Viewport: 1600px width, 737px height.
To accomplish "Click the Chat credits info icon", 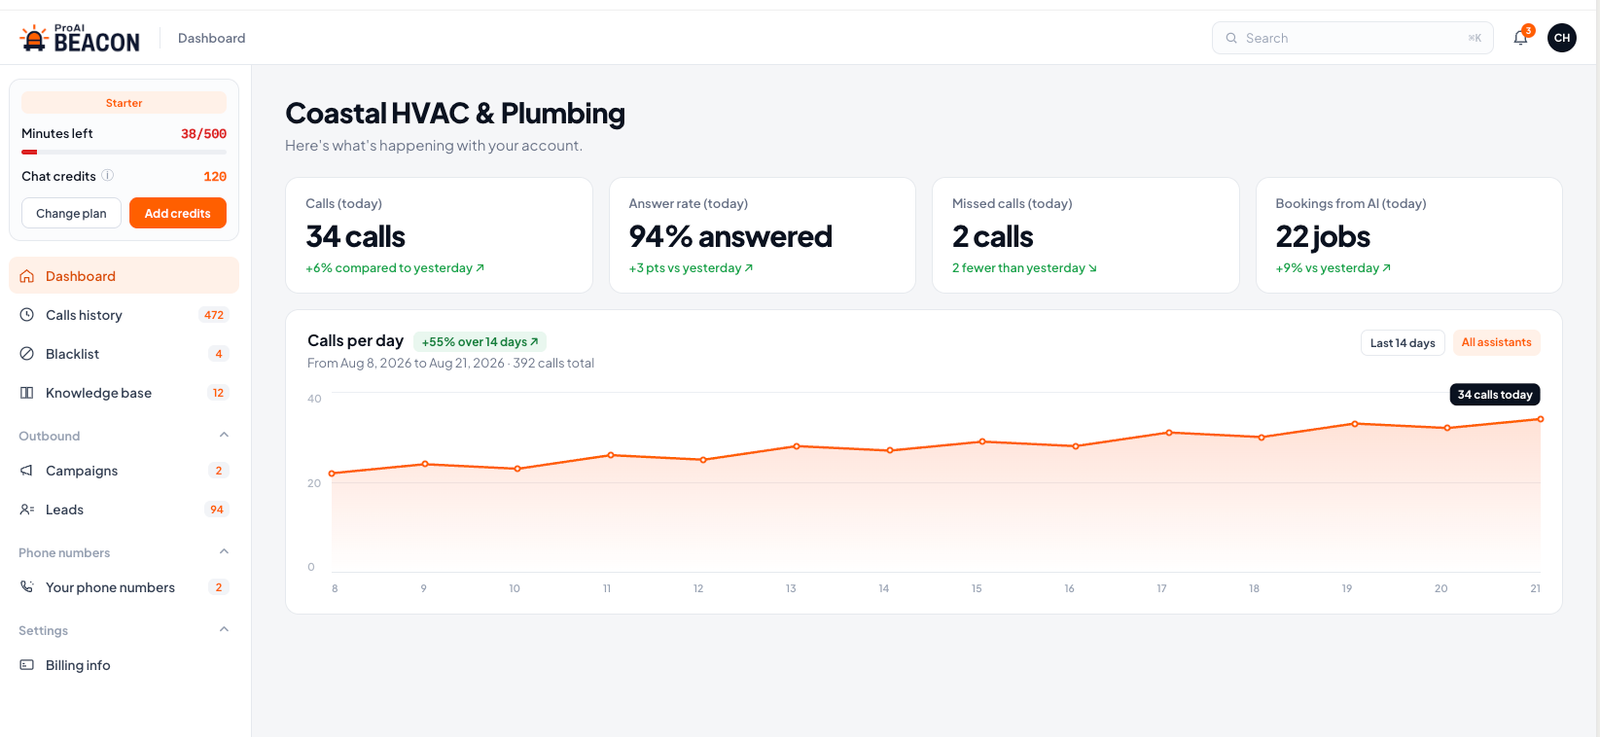I will point(107,175).
